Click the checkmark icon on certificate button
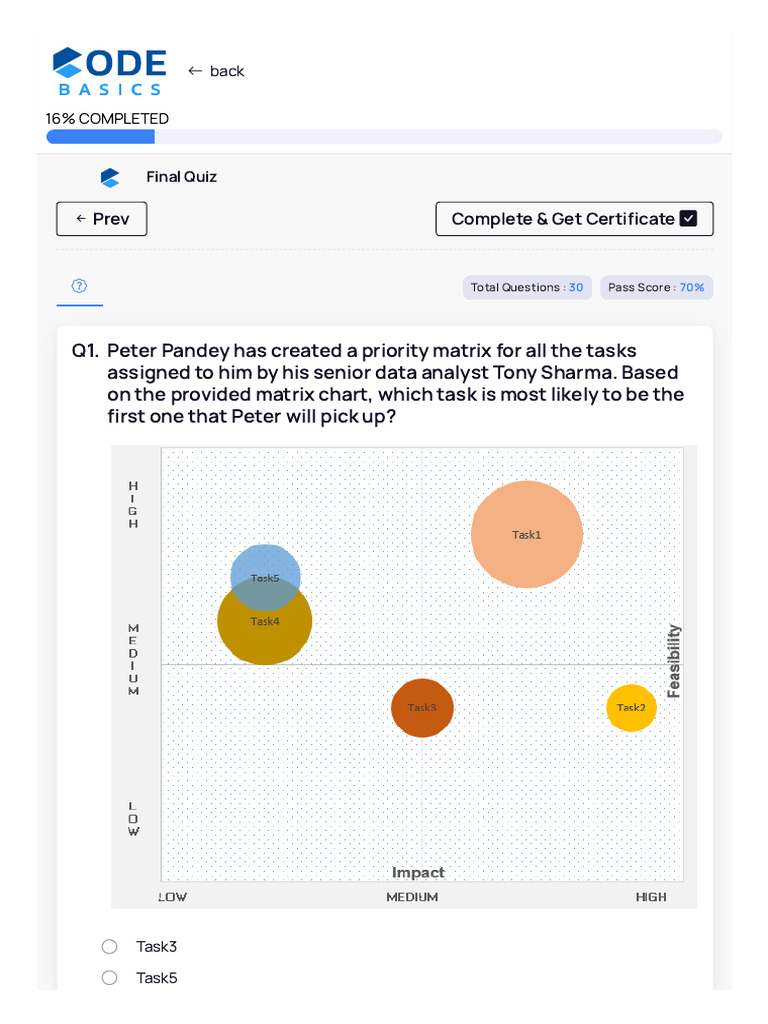 [x=688, y=219]
